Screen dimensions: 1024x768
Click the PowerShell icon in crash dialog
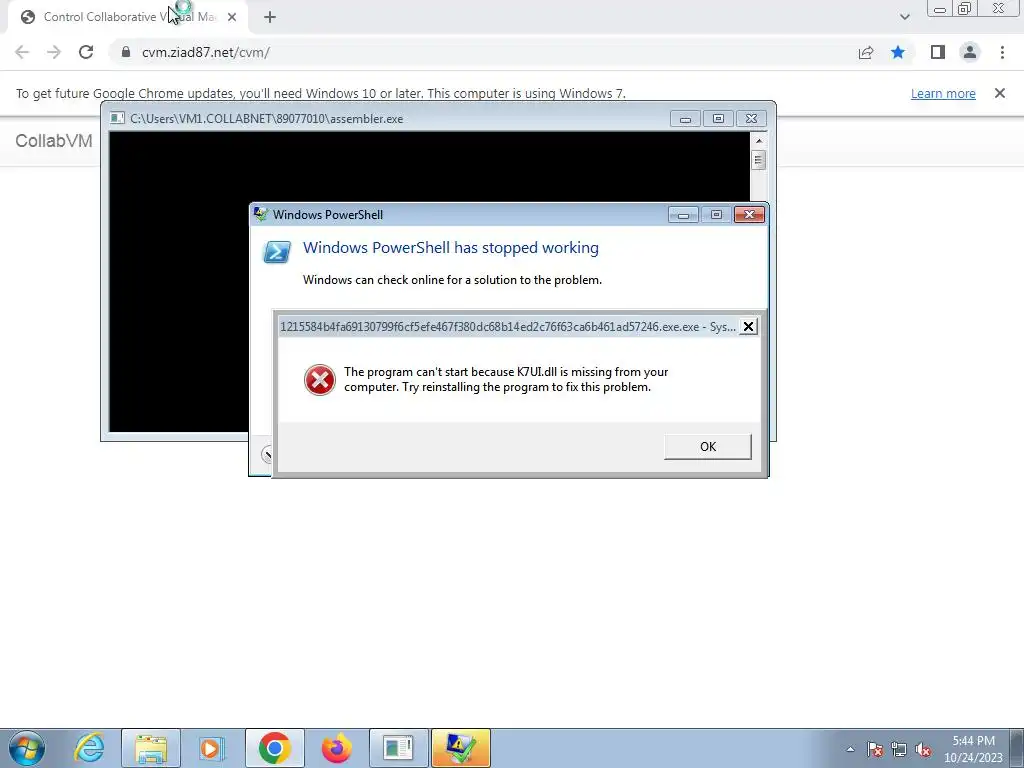tap(276, 251)
